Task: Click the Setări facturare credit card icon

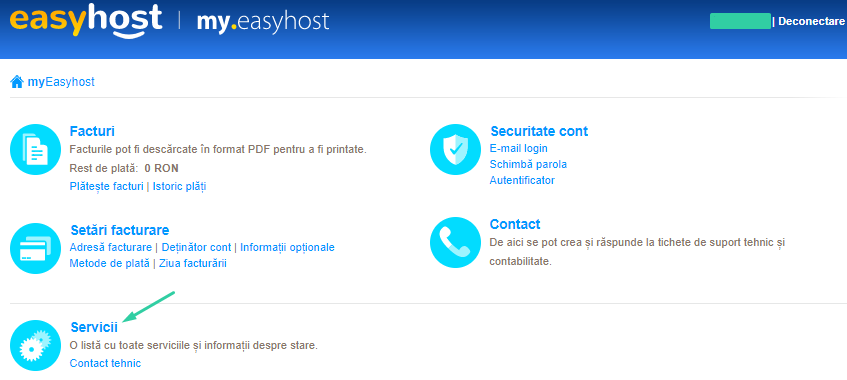Action: (36, 248)
